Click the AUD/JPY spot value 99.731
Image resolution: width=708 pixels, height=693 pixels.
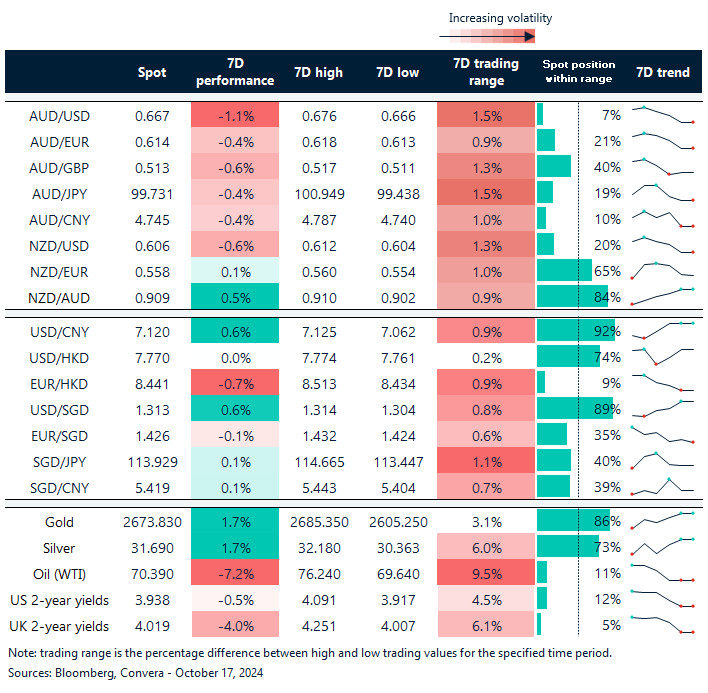tap(152, 195)
